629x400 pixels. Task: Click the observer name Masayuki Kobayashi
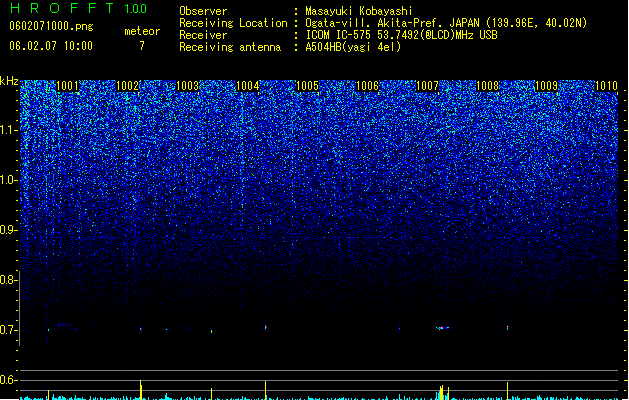pos(359,11)
